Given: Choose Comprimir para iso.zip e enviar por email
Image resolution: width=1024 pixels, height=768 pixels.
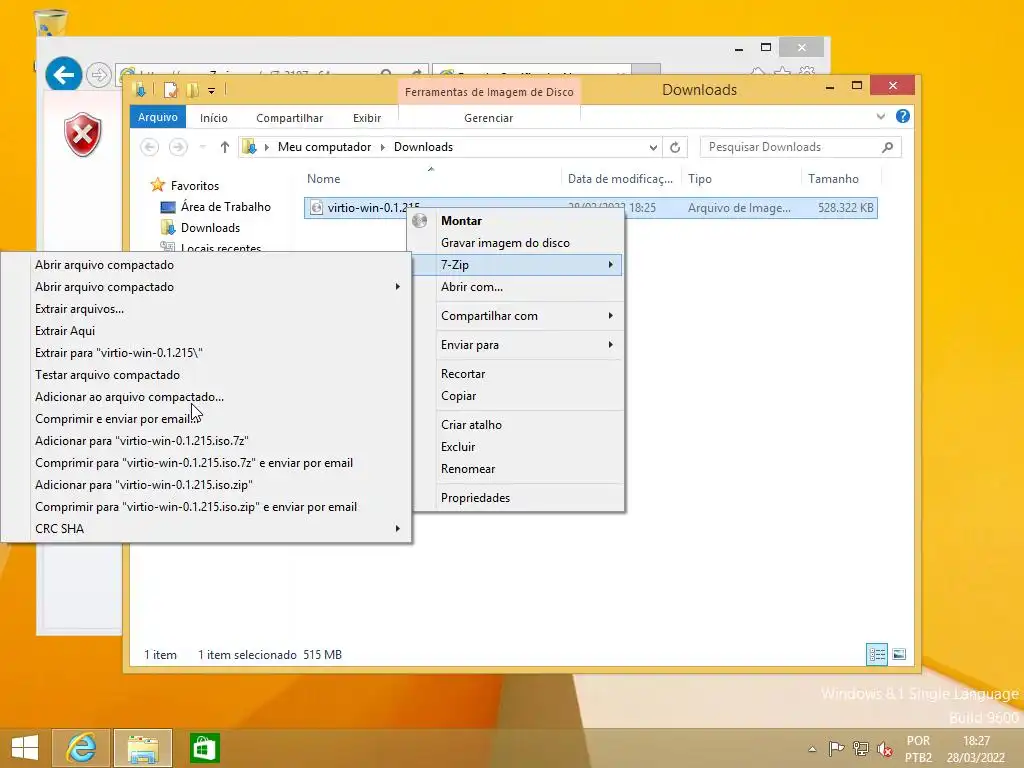Looking at the screenshot, I should 206,507.
